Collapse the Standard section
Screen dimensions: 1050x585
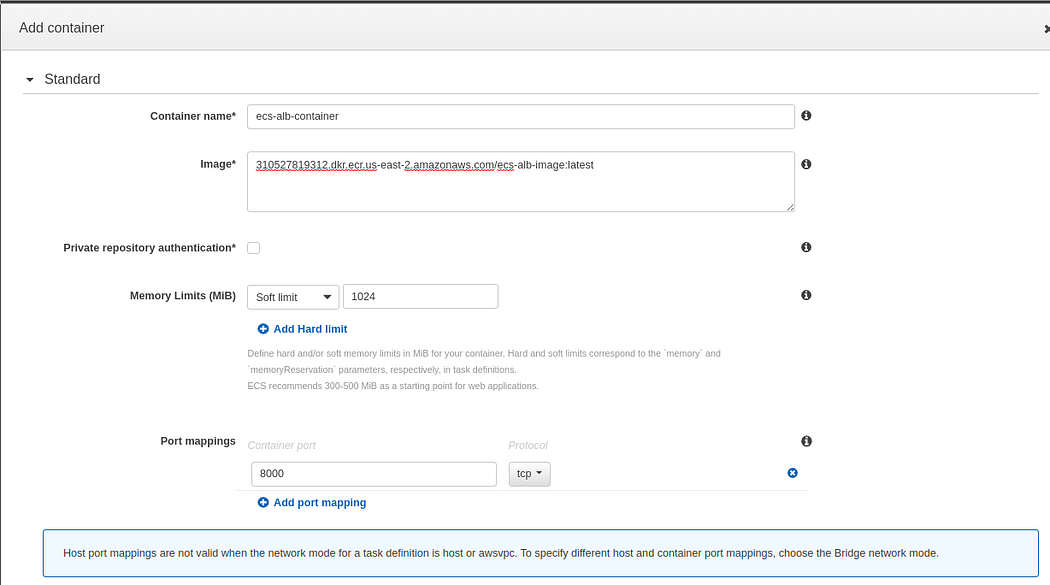[29, 80]
